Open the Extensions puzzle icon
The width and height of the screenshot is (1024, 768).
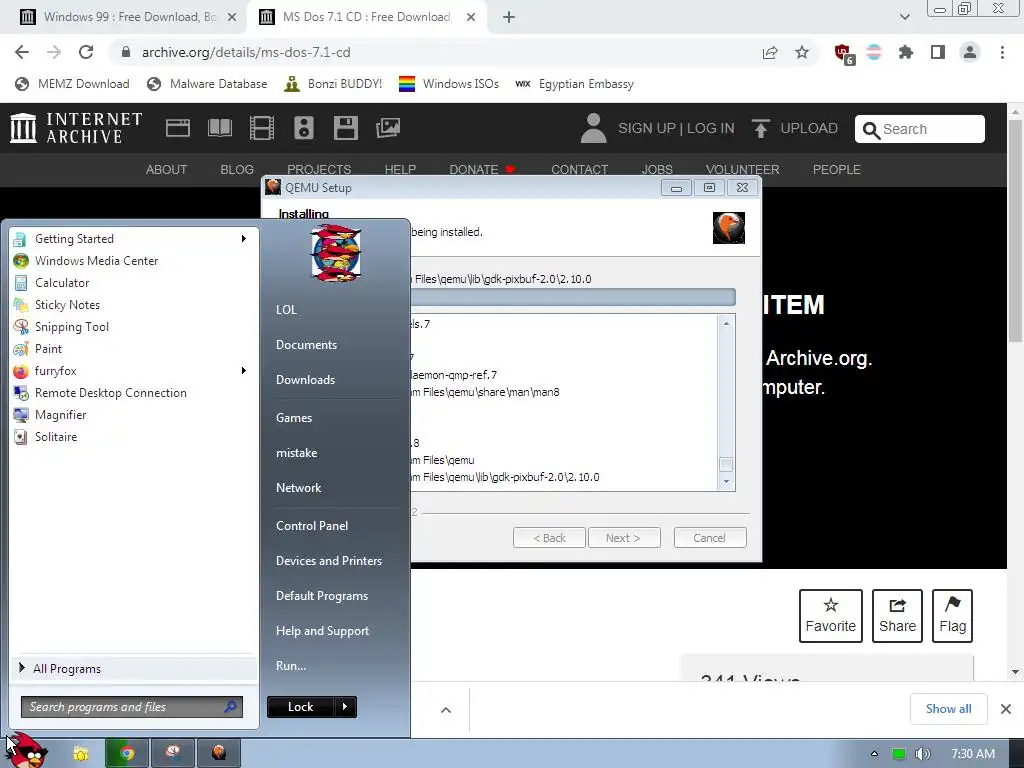pyautogui.click(x=905, y=52)
